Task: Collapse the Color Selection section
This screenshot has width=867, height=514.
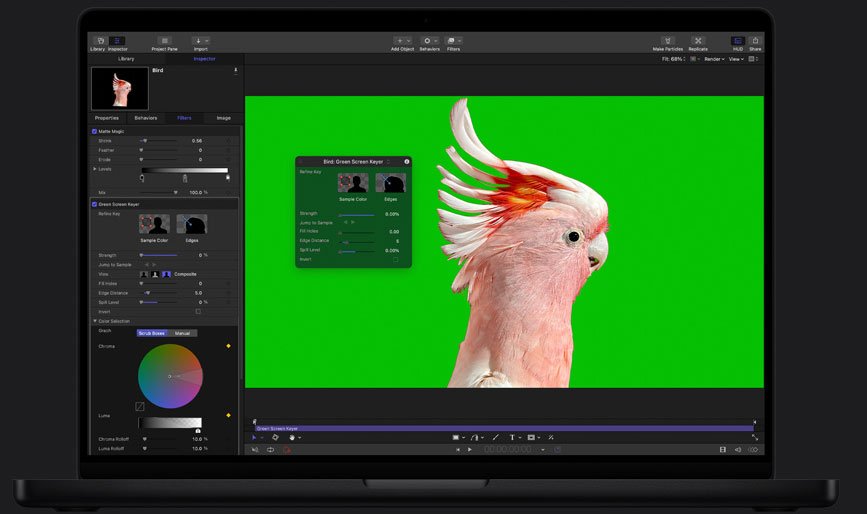Action: click(x=95, y=321)
